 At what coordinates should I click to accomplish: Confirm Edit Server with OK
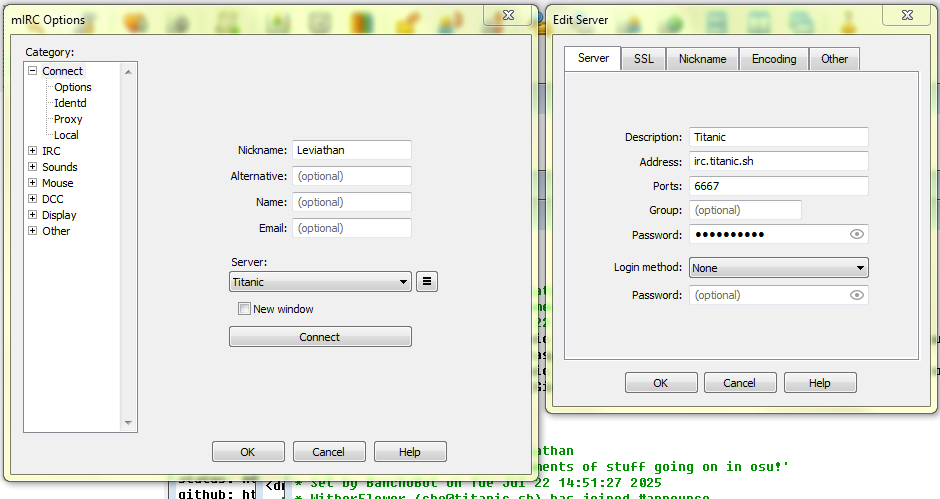661,383
